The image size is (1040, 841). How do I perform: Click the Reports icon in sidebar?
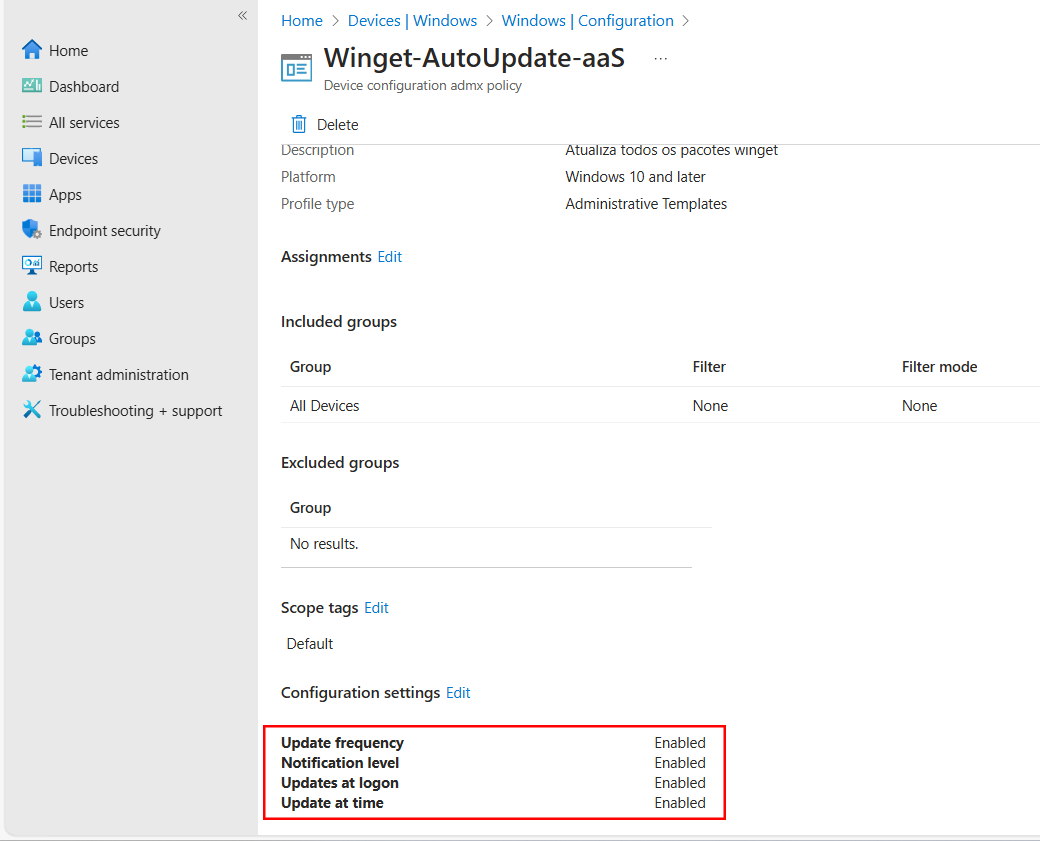click(x=32, y=266)
